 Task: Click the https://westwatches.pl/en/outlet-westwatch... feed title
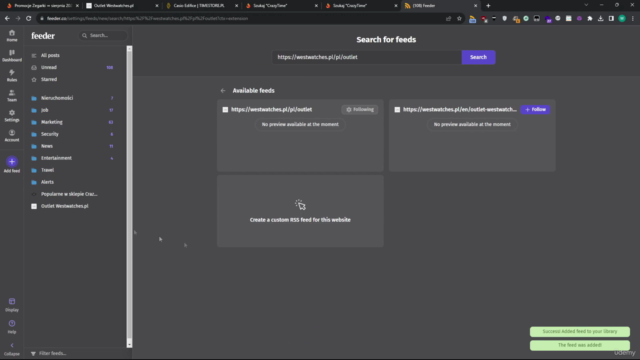tap(460, 109)
